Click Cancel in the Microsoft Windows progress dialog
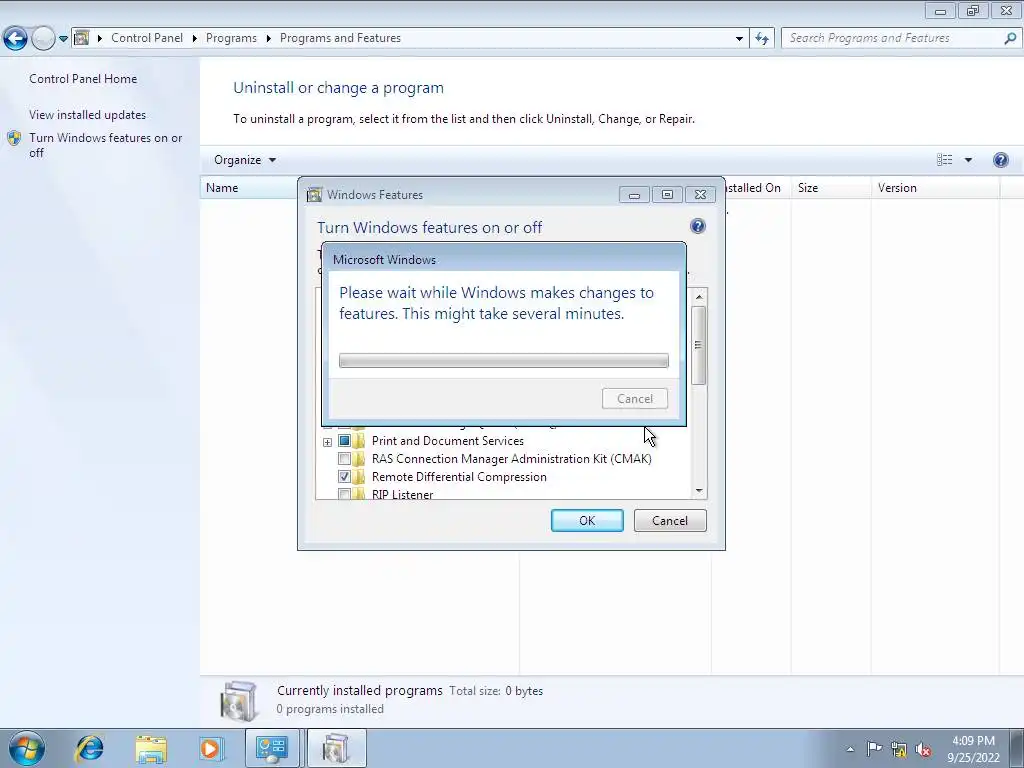Image resolution: width=1024 pixels, height=768 pixels. 635,398
